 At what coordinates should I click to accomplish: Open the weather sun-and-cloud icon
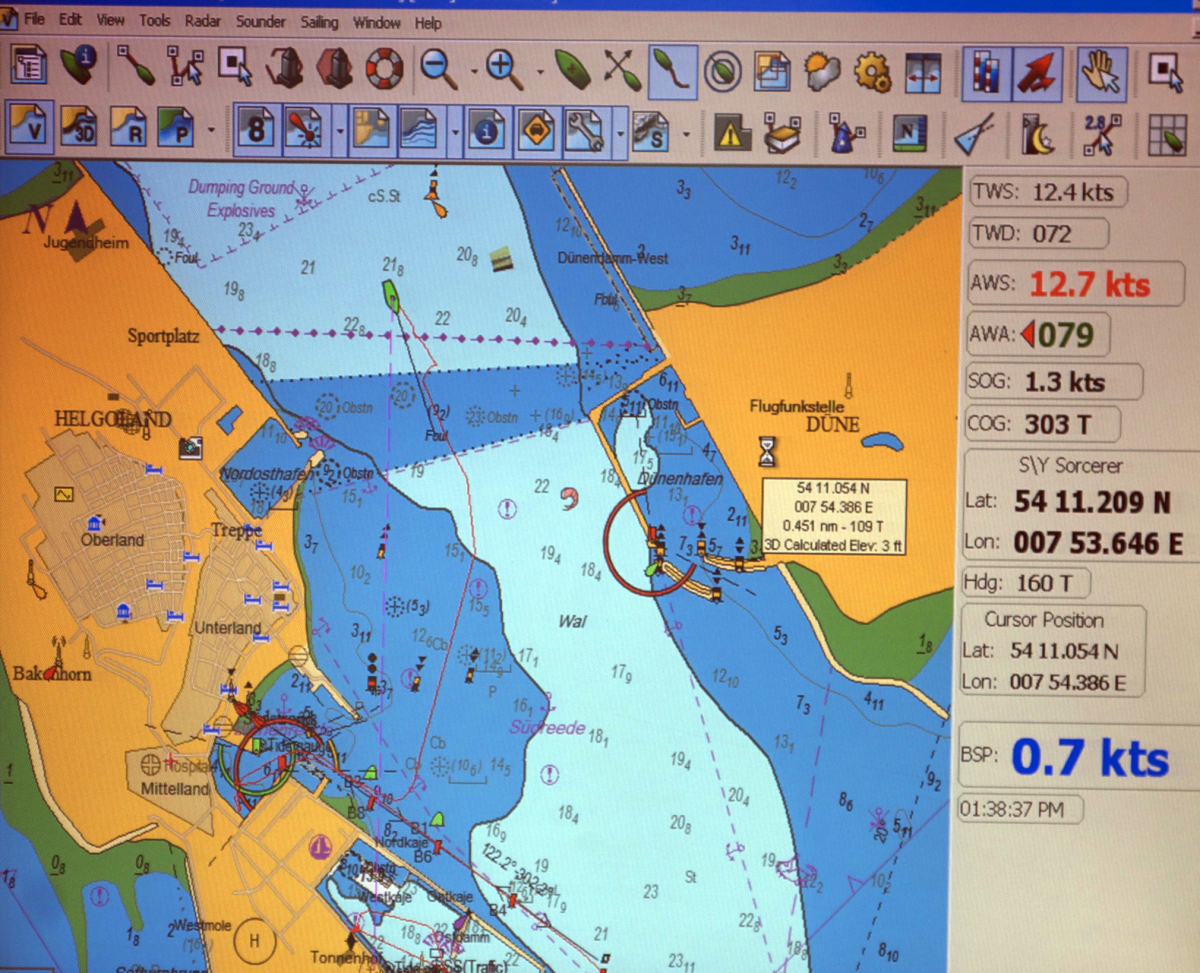pyautogui.click(x=822, y=70)
